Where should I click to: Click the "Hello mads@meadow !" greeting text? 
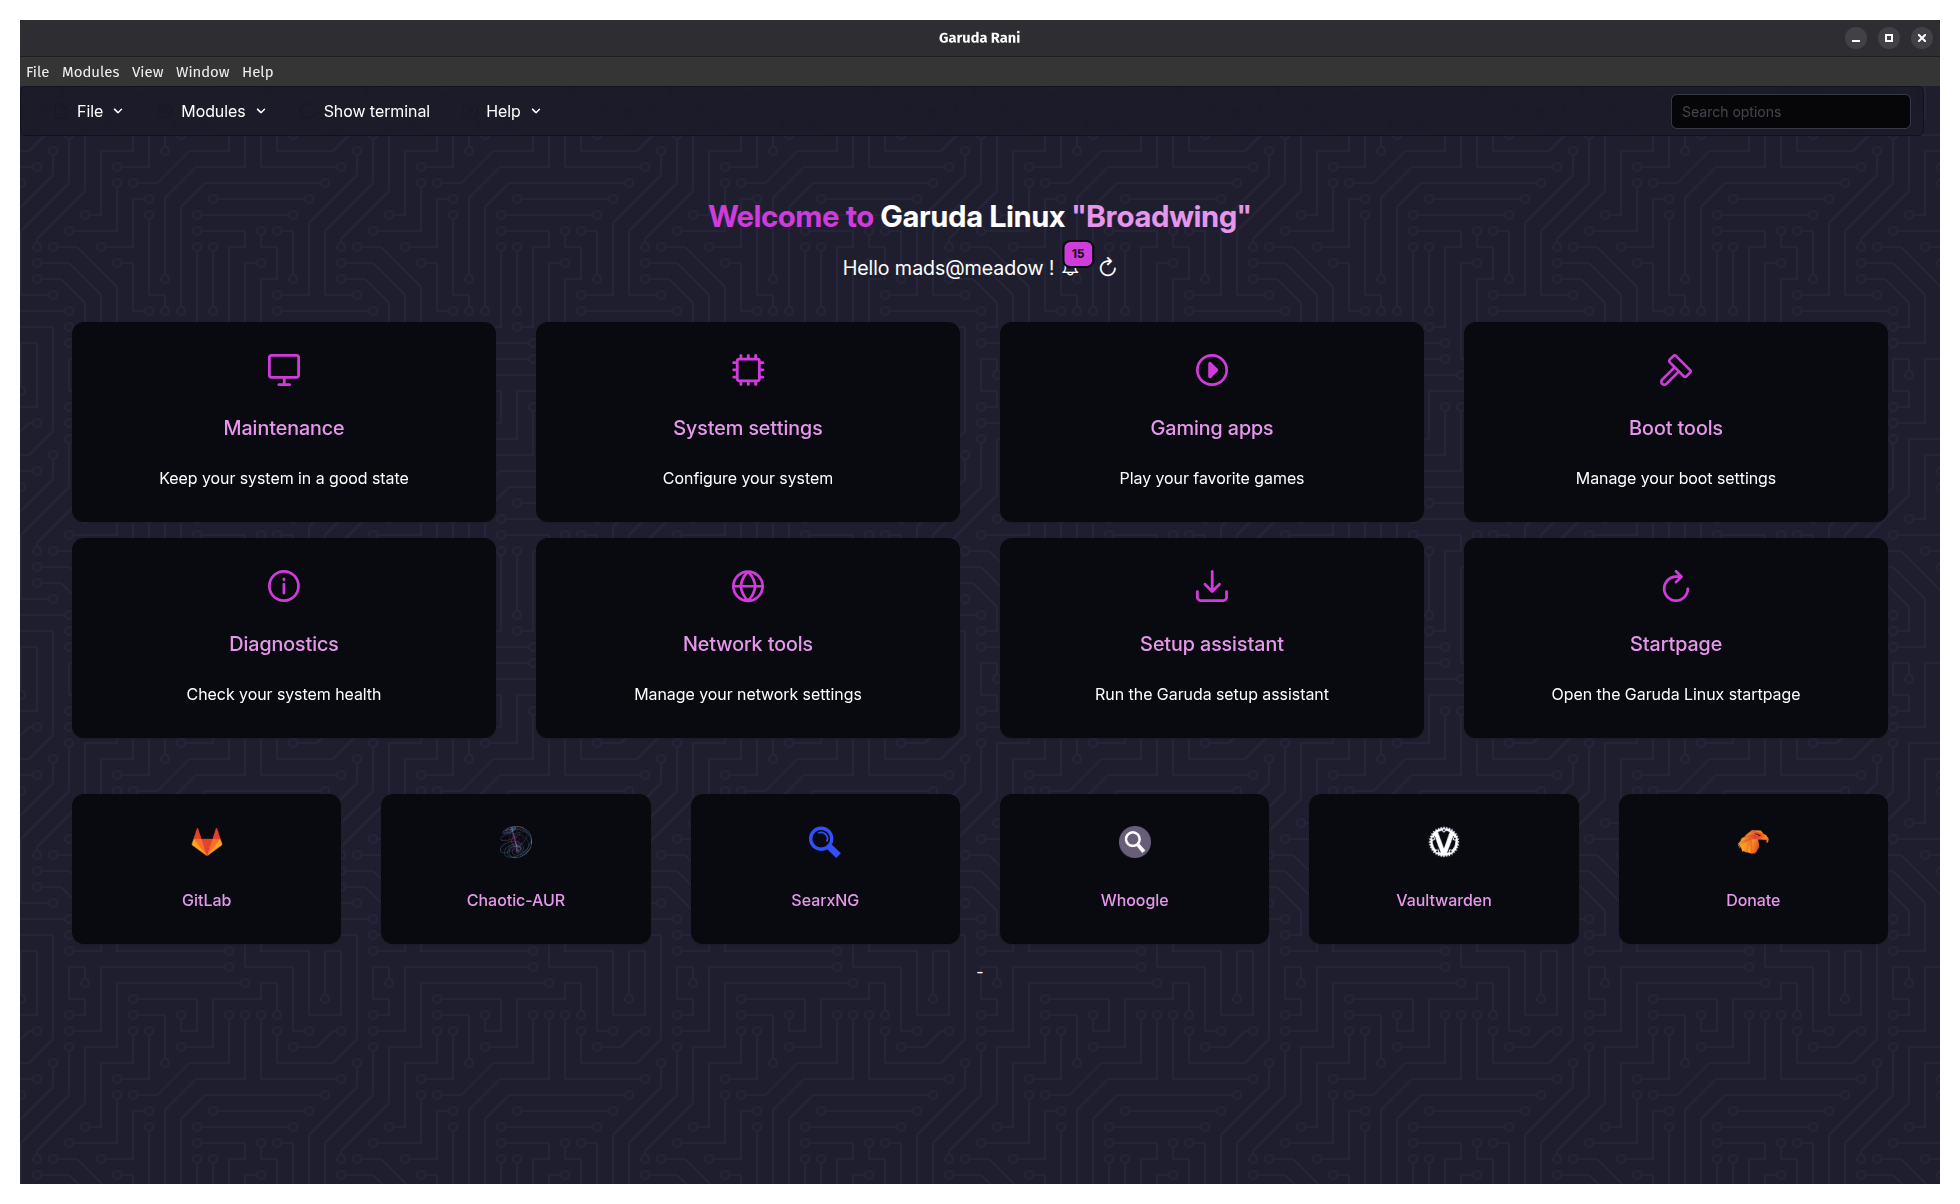(x=948, y=268)
